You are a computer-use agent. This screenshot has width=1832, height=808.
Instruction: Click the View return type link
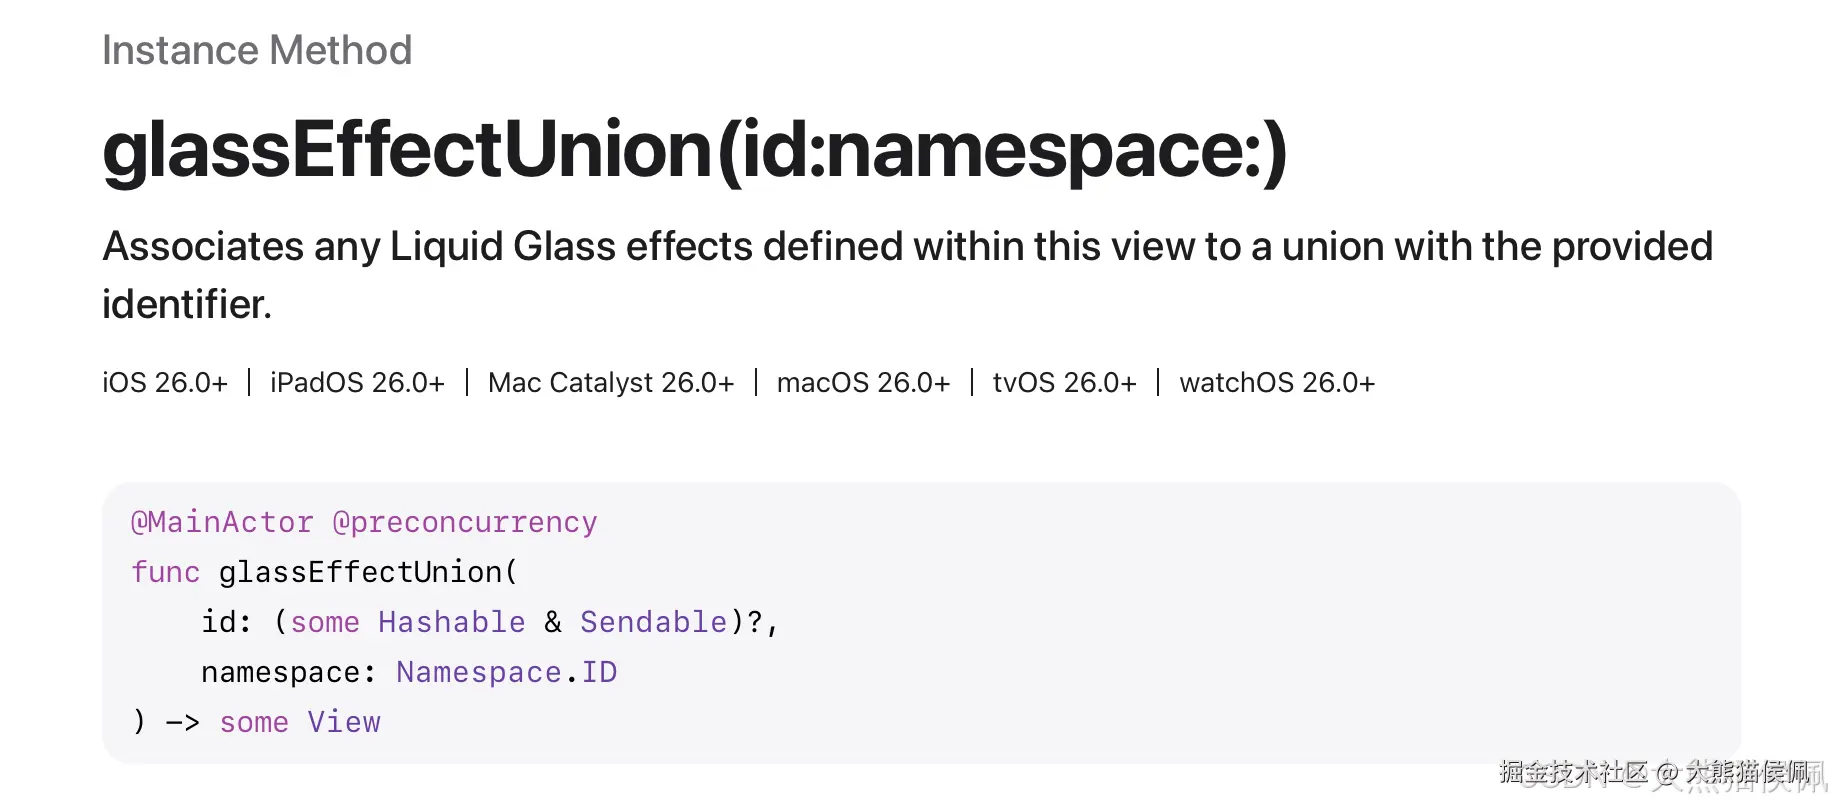(344, 722)
